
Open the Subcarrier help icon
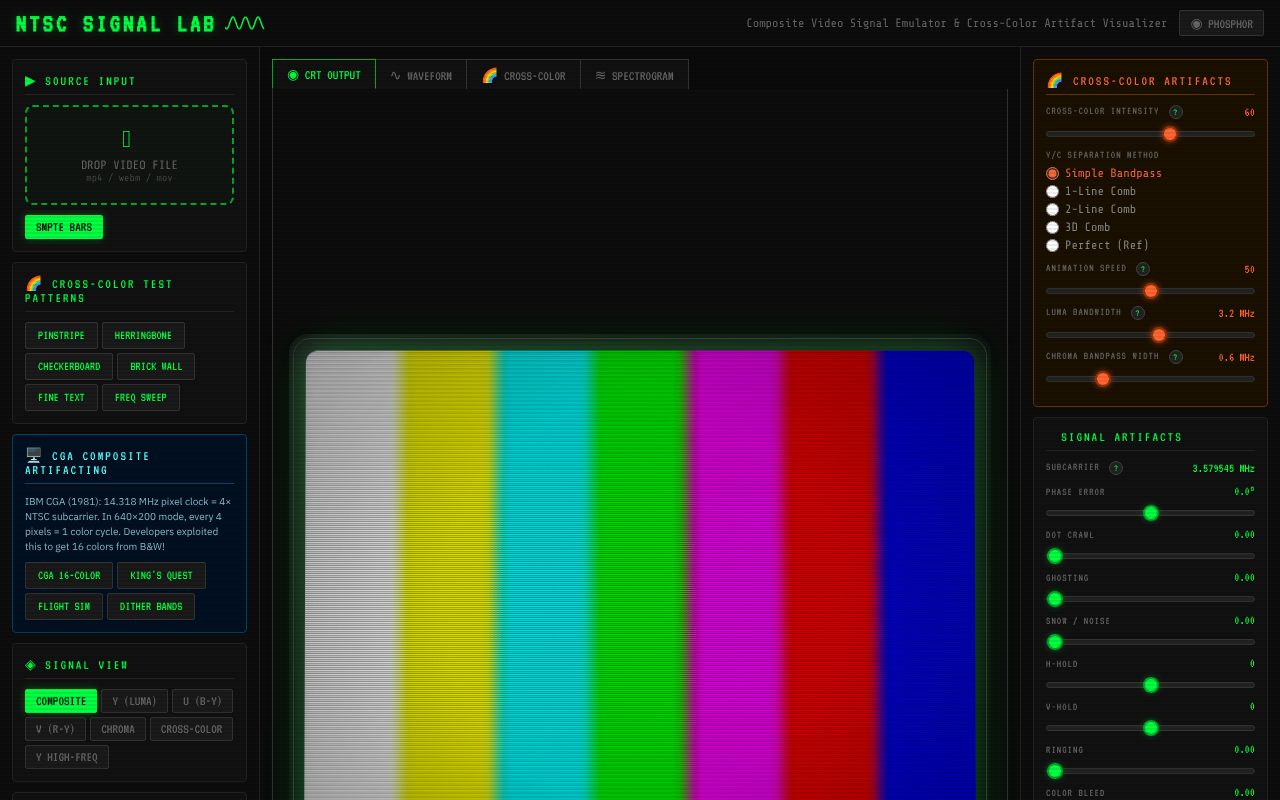tap(1115, 468)
